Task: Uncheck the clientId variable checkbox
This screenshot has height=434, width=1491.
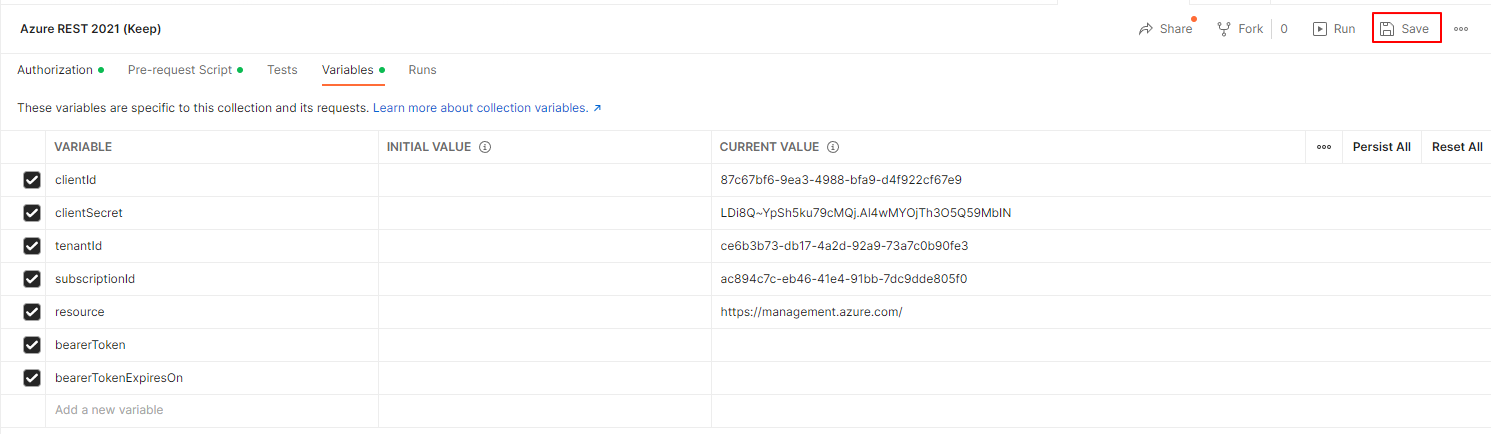Action: (x=32, y=180)
